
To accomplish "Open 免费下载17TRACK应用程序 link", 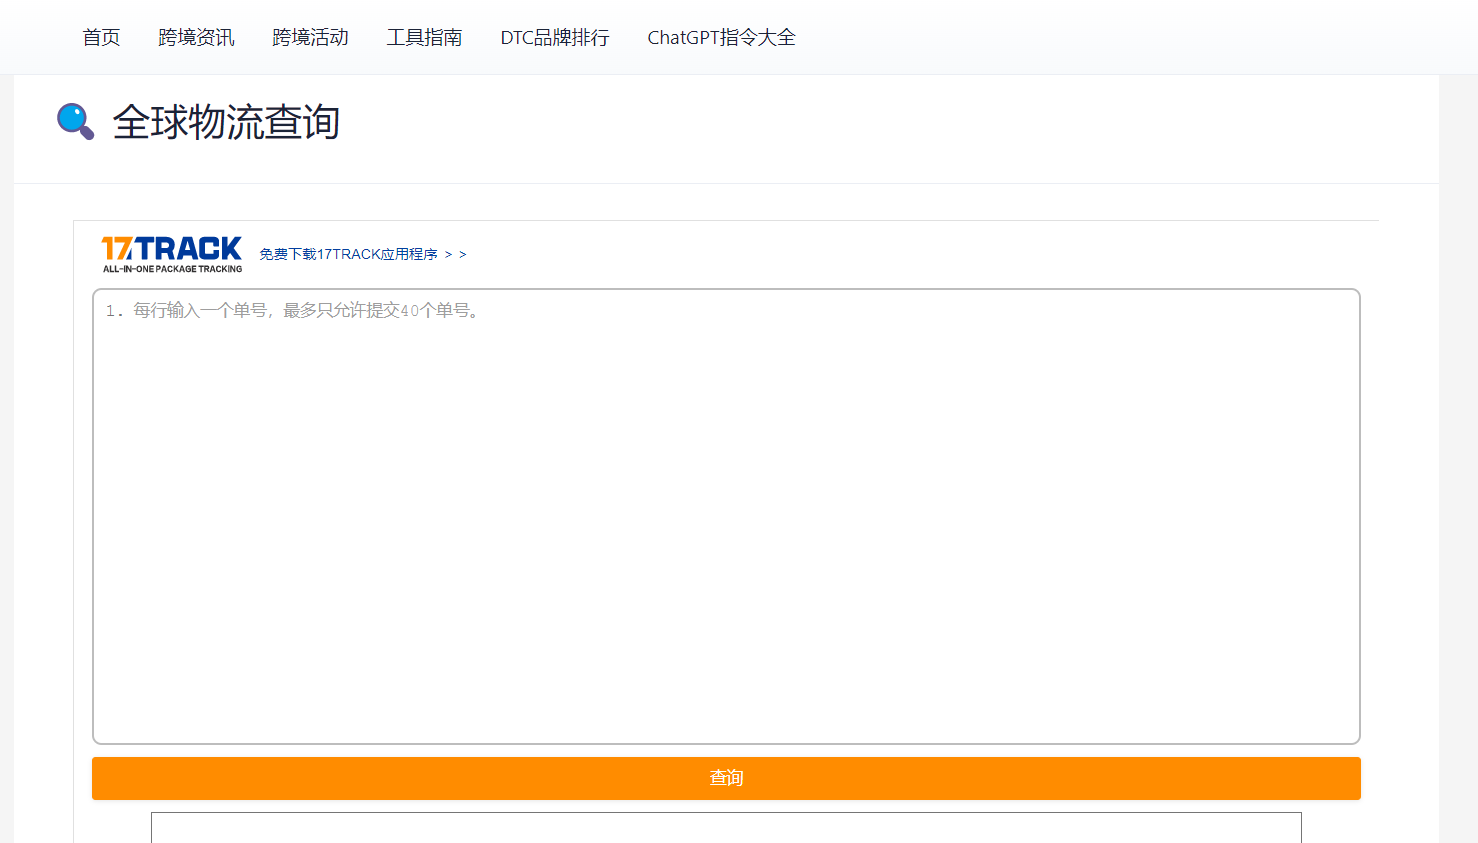I will 363,254.
